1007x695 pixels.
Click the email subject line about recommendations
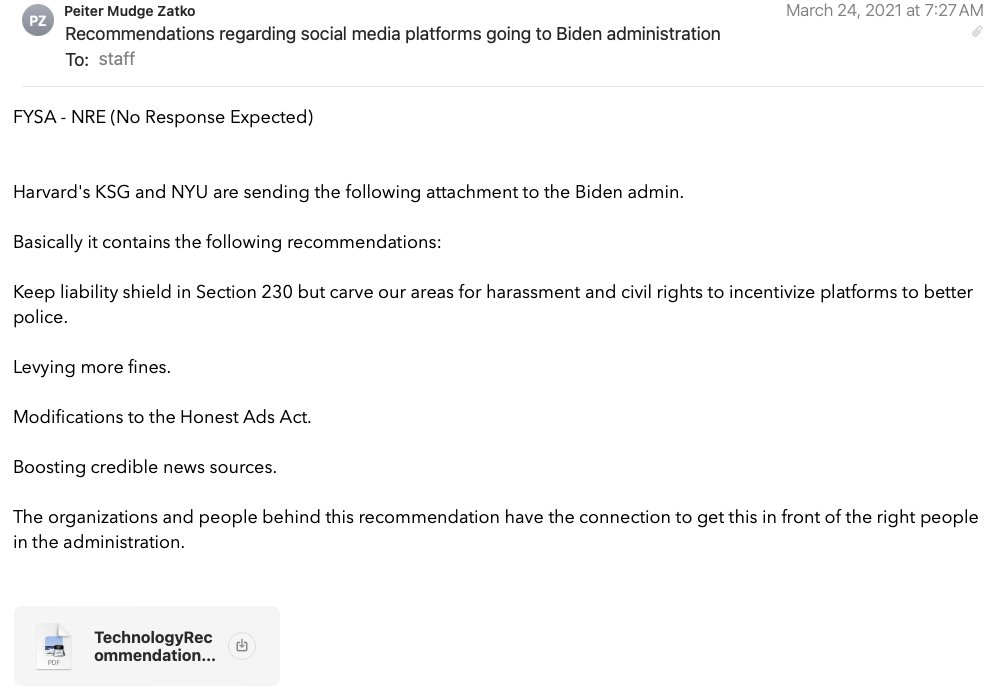pyautogui.click(x=392, y=34)
